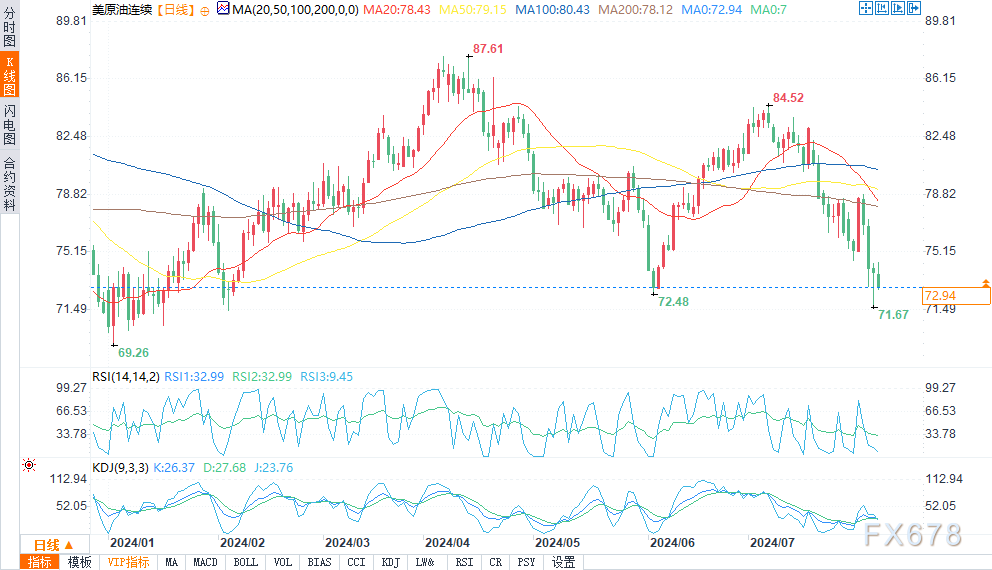Viewport: 992px width, 570px height.
Task: Click the 2024/04 date axis label
Action: pyautogui.click(x=447, y=543)
